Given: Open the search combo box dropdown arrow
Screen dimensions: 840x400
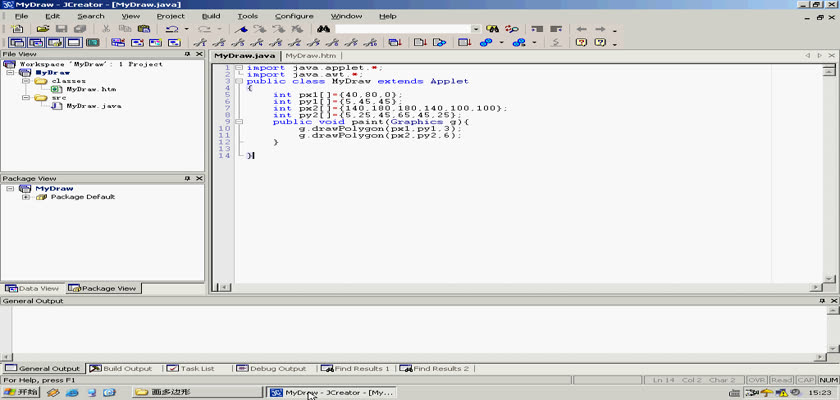Looking at the screenshot, I should [476, 29].
